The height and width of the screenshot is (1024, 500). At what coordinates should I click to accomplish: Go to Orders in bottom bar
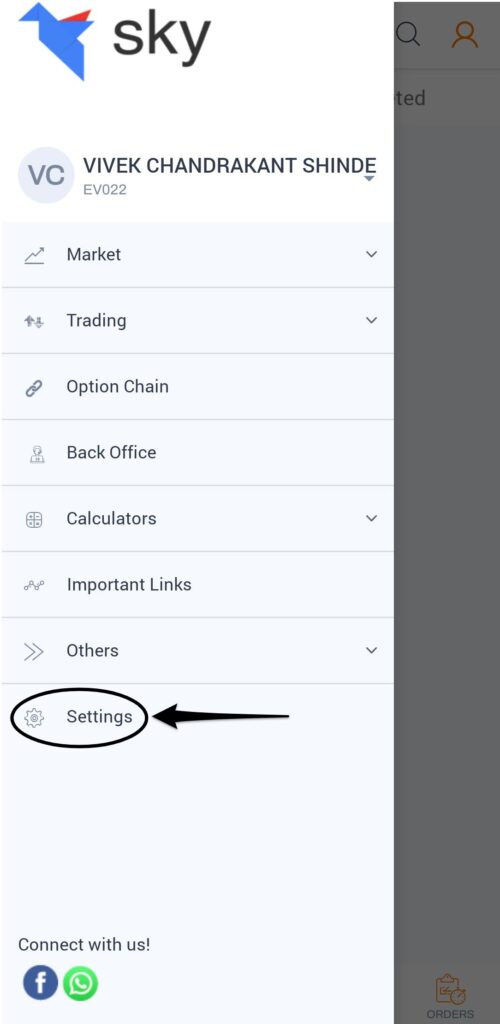tap(450, 996)
